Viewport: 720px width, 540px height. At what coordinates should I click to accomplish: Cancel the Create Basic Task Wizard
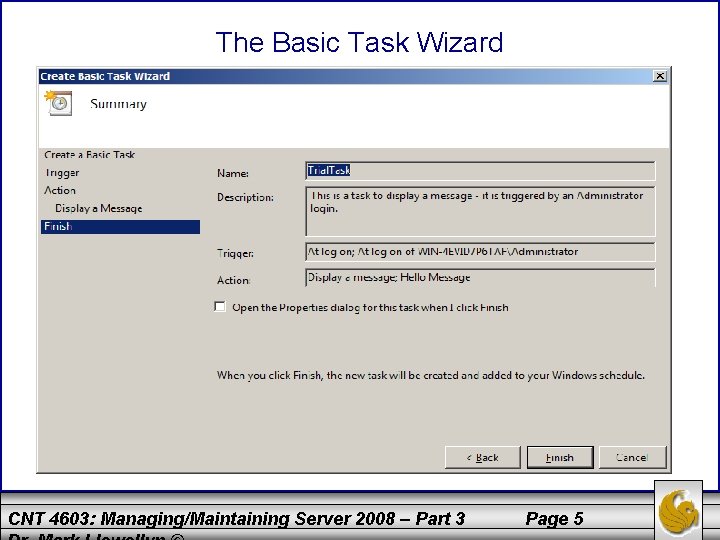pyautogui.click(x=632, y=457)
